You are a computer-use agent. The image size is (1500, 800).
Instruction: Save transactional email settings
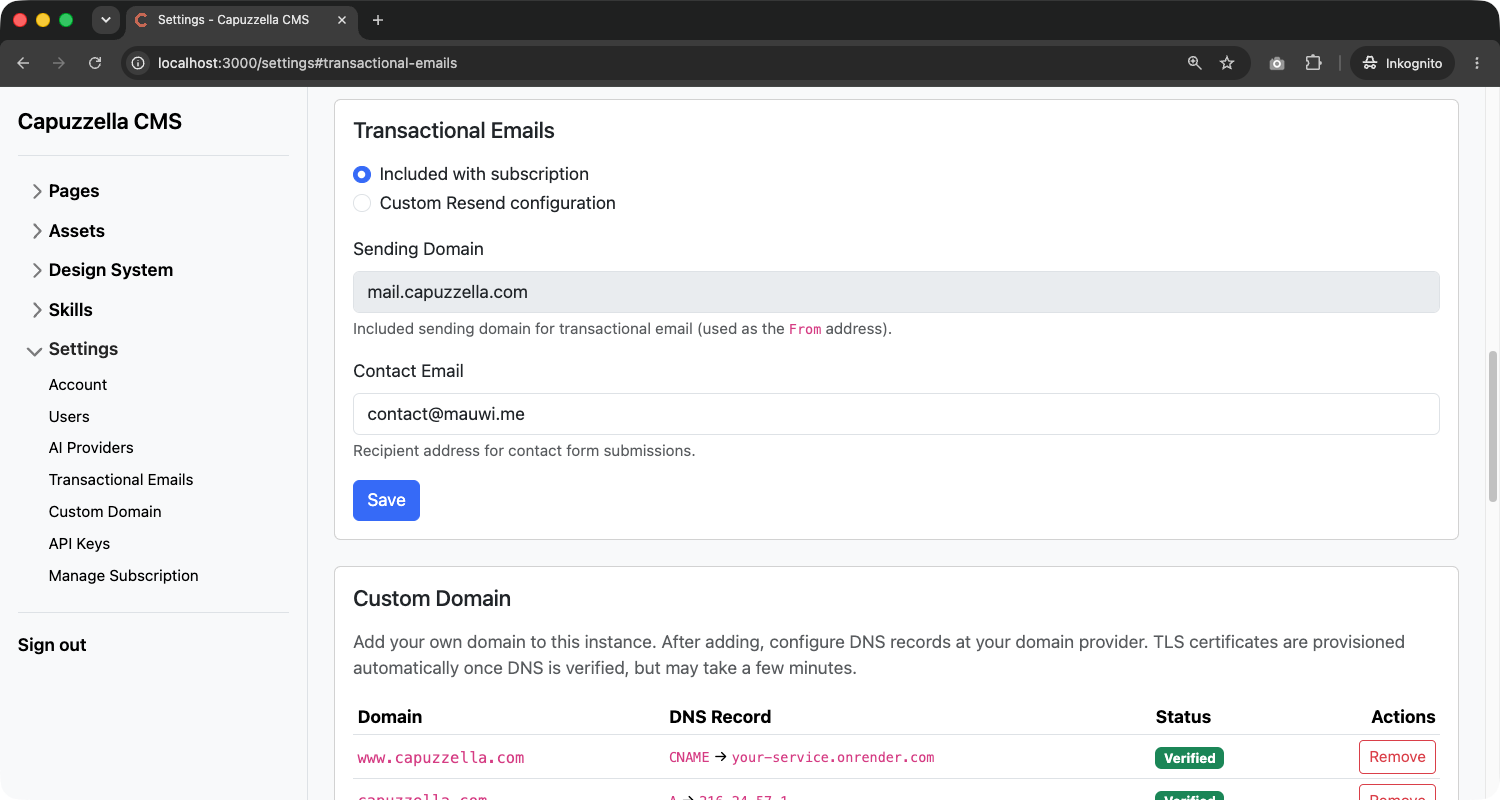pos(386,500)
